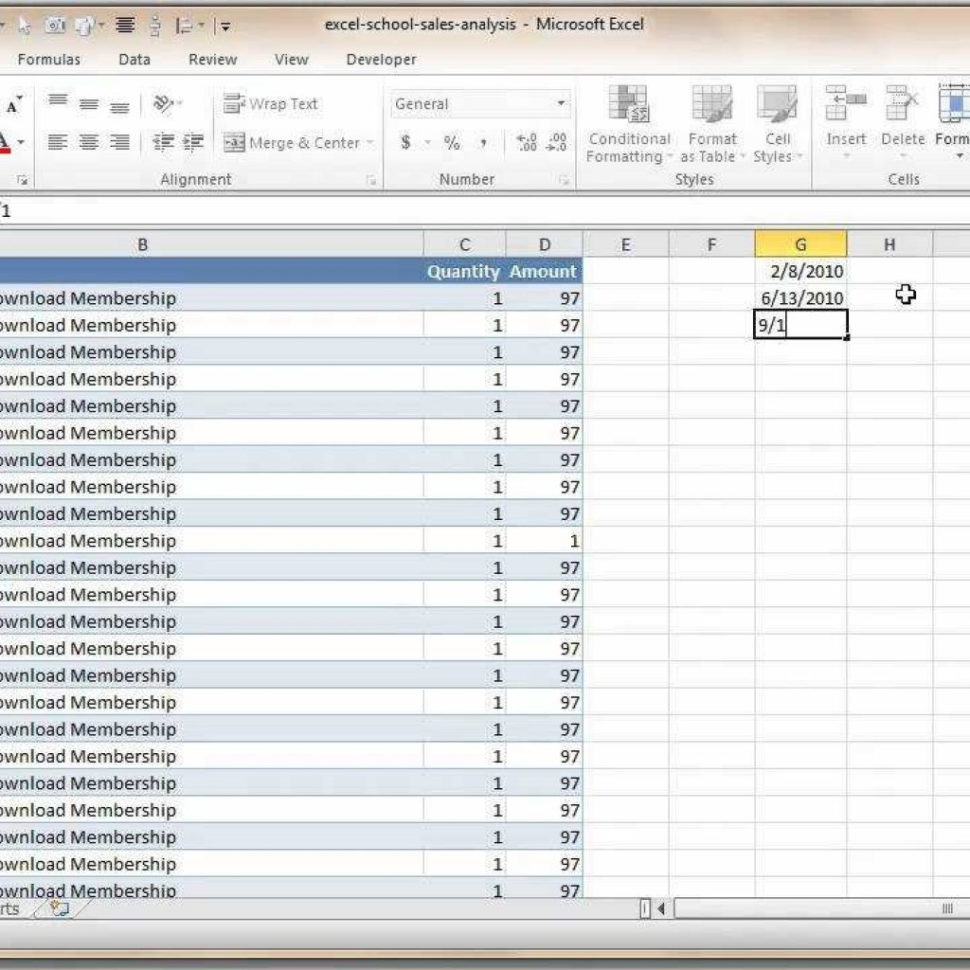Click the Percent Style icon
Screen dimensions: 970x970
(x=450, y=143)
